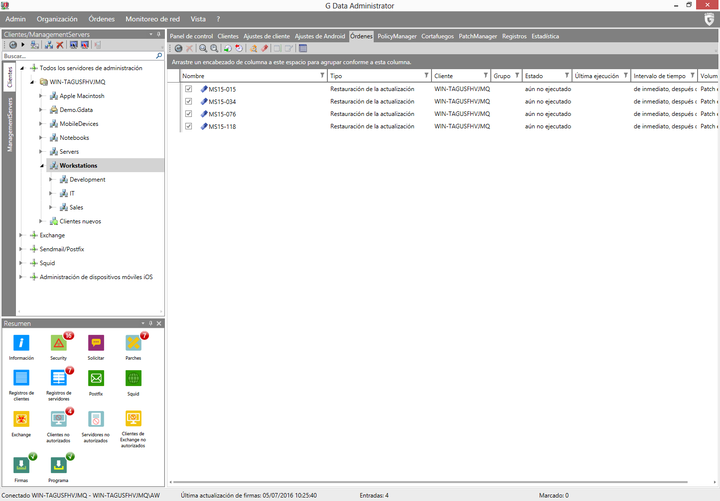Click the network group icon left of the red X
Image resolution: width=720 pixels, height=501 pixels.
[x=49, y=45]
